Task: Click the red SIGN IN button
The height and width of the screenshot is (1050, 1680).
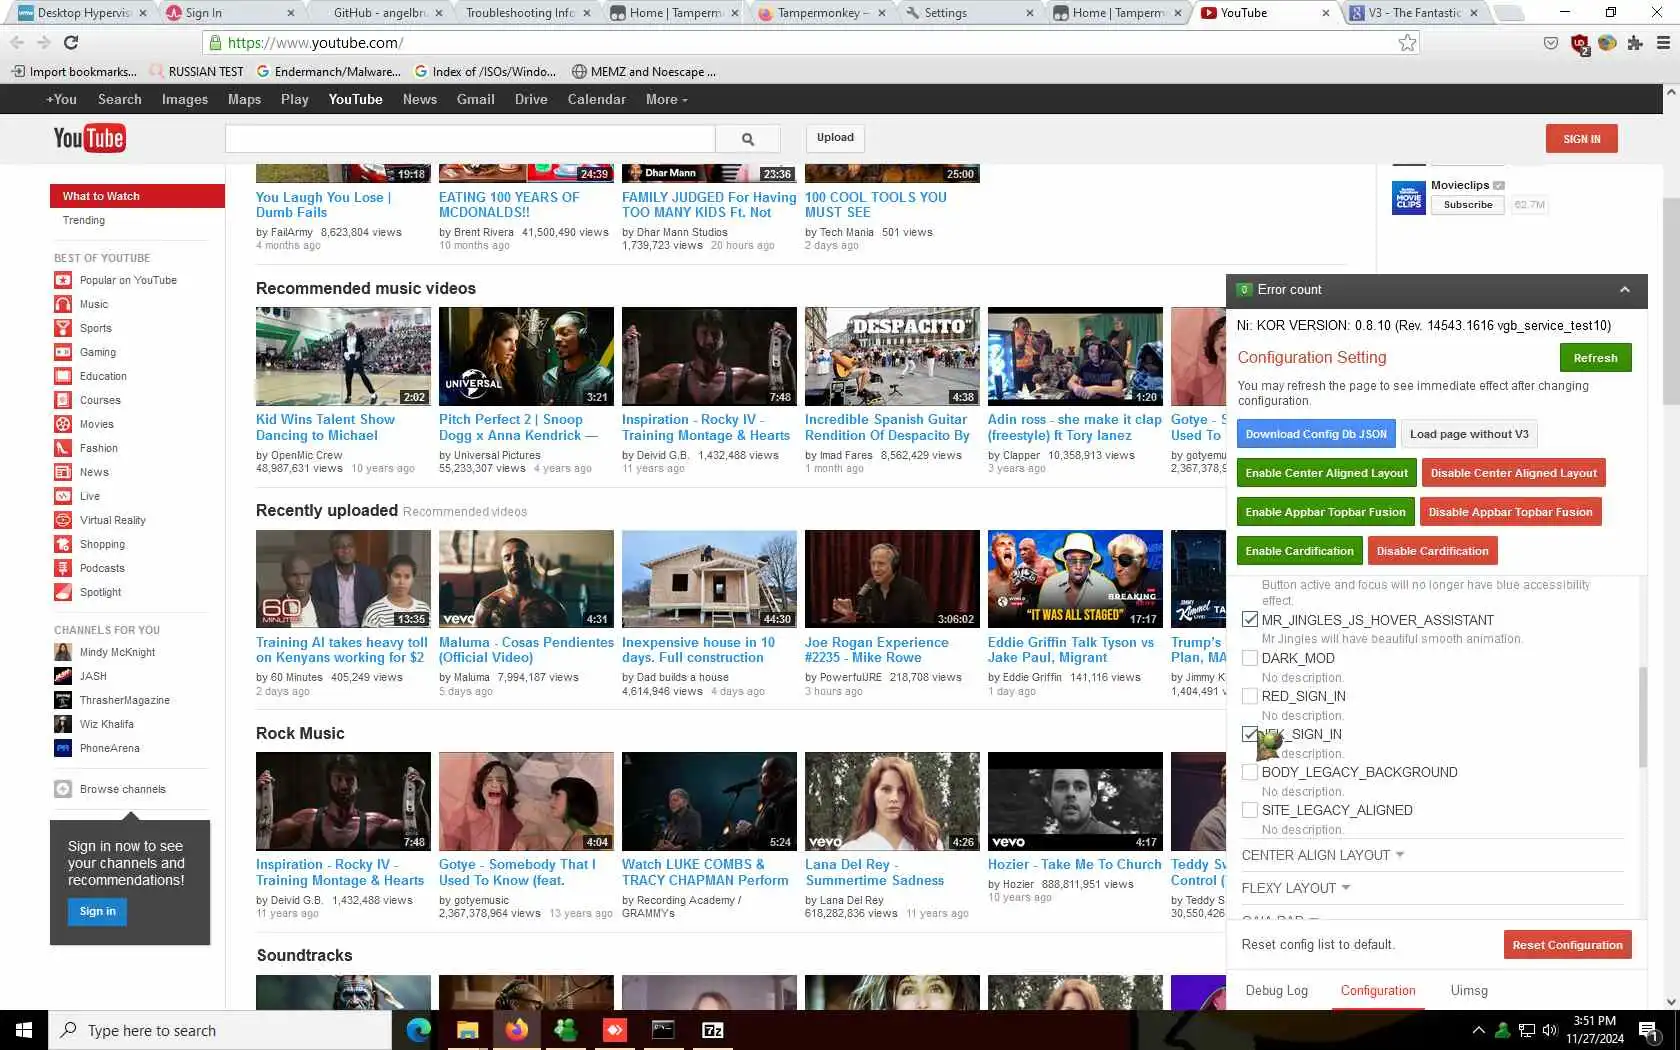Action: [x=1581, y=139]
